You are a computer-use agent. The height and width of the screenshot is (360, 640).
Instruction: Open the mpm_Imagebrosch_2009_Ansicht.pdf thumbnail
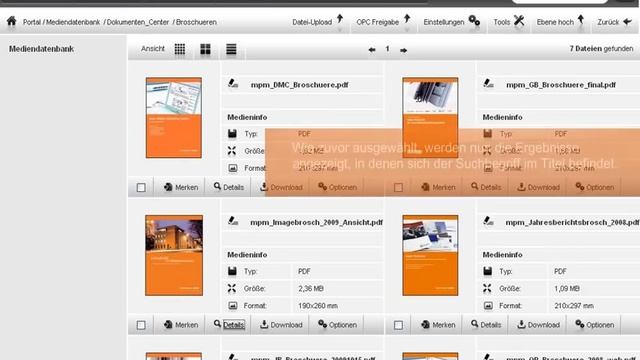click(x=174, y=255)
